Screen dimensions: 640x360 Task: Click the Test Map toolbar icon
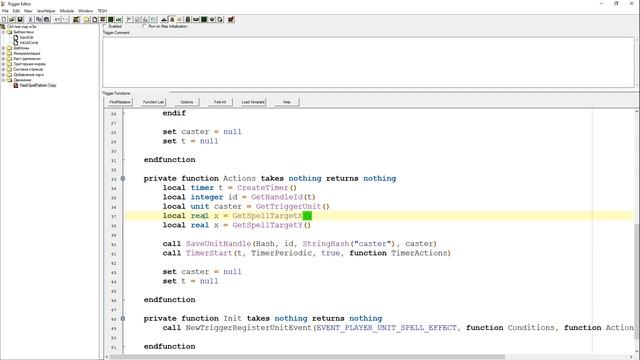(231, 20)
